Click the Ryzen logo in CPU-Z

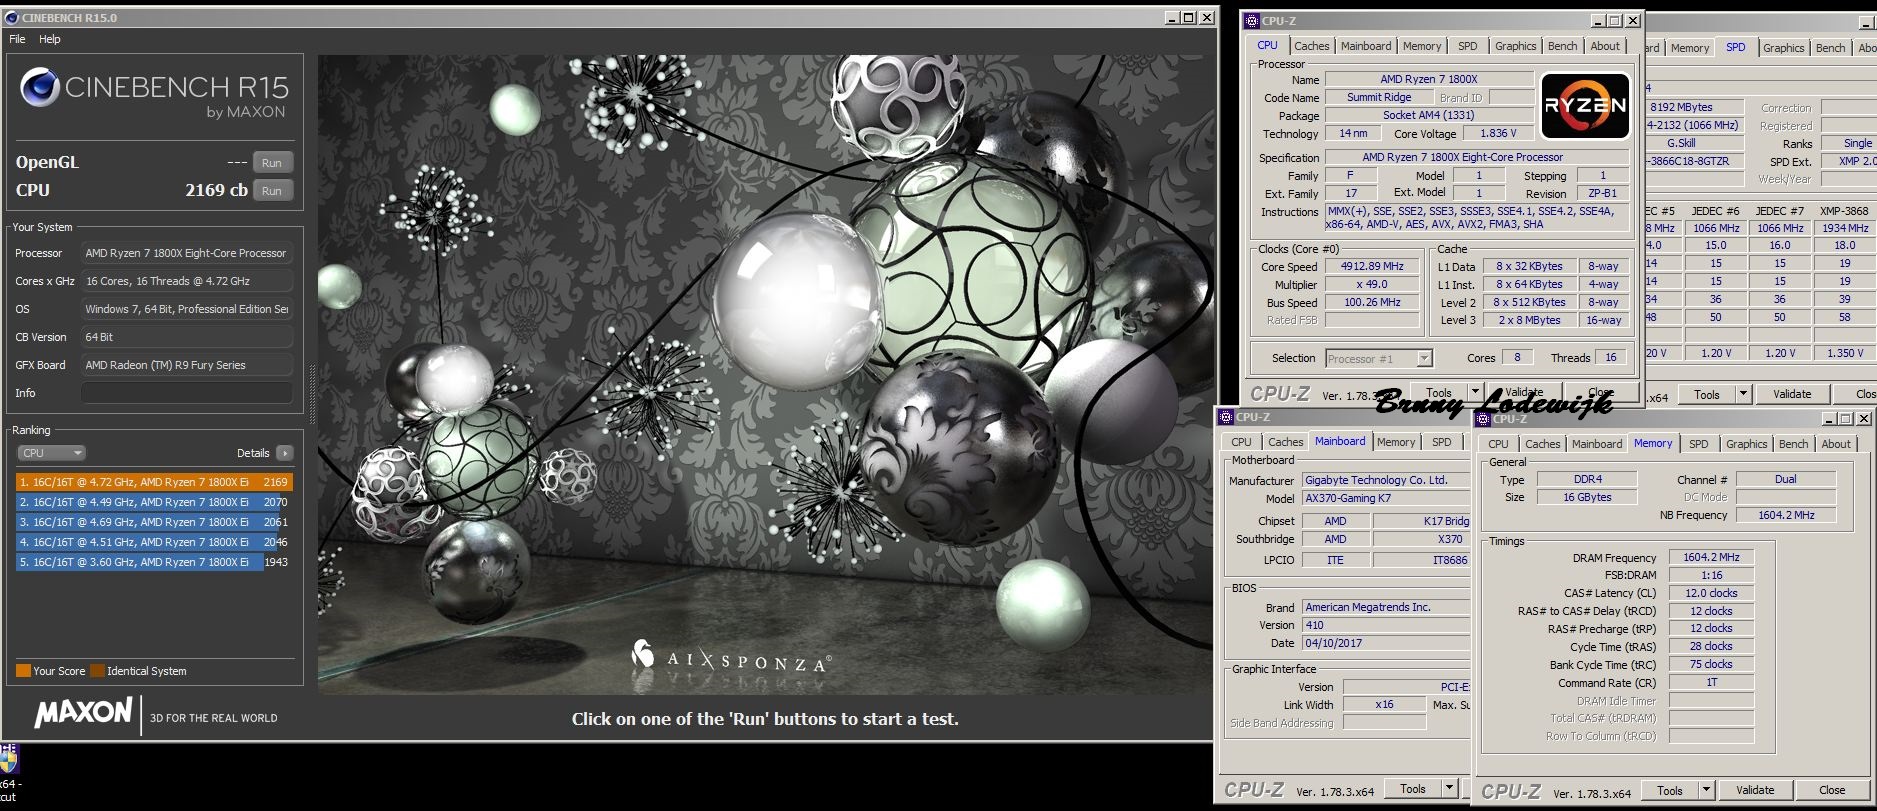[1585, 105]
